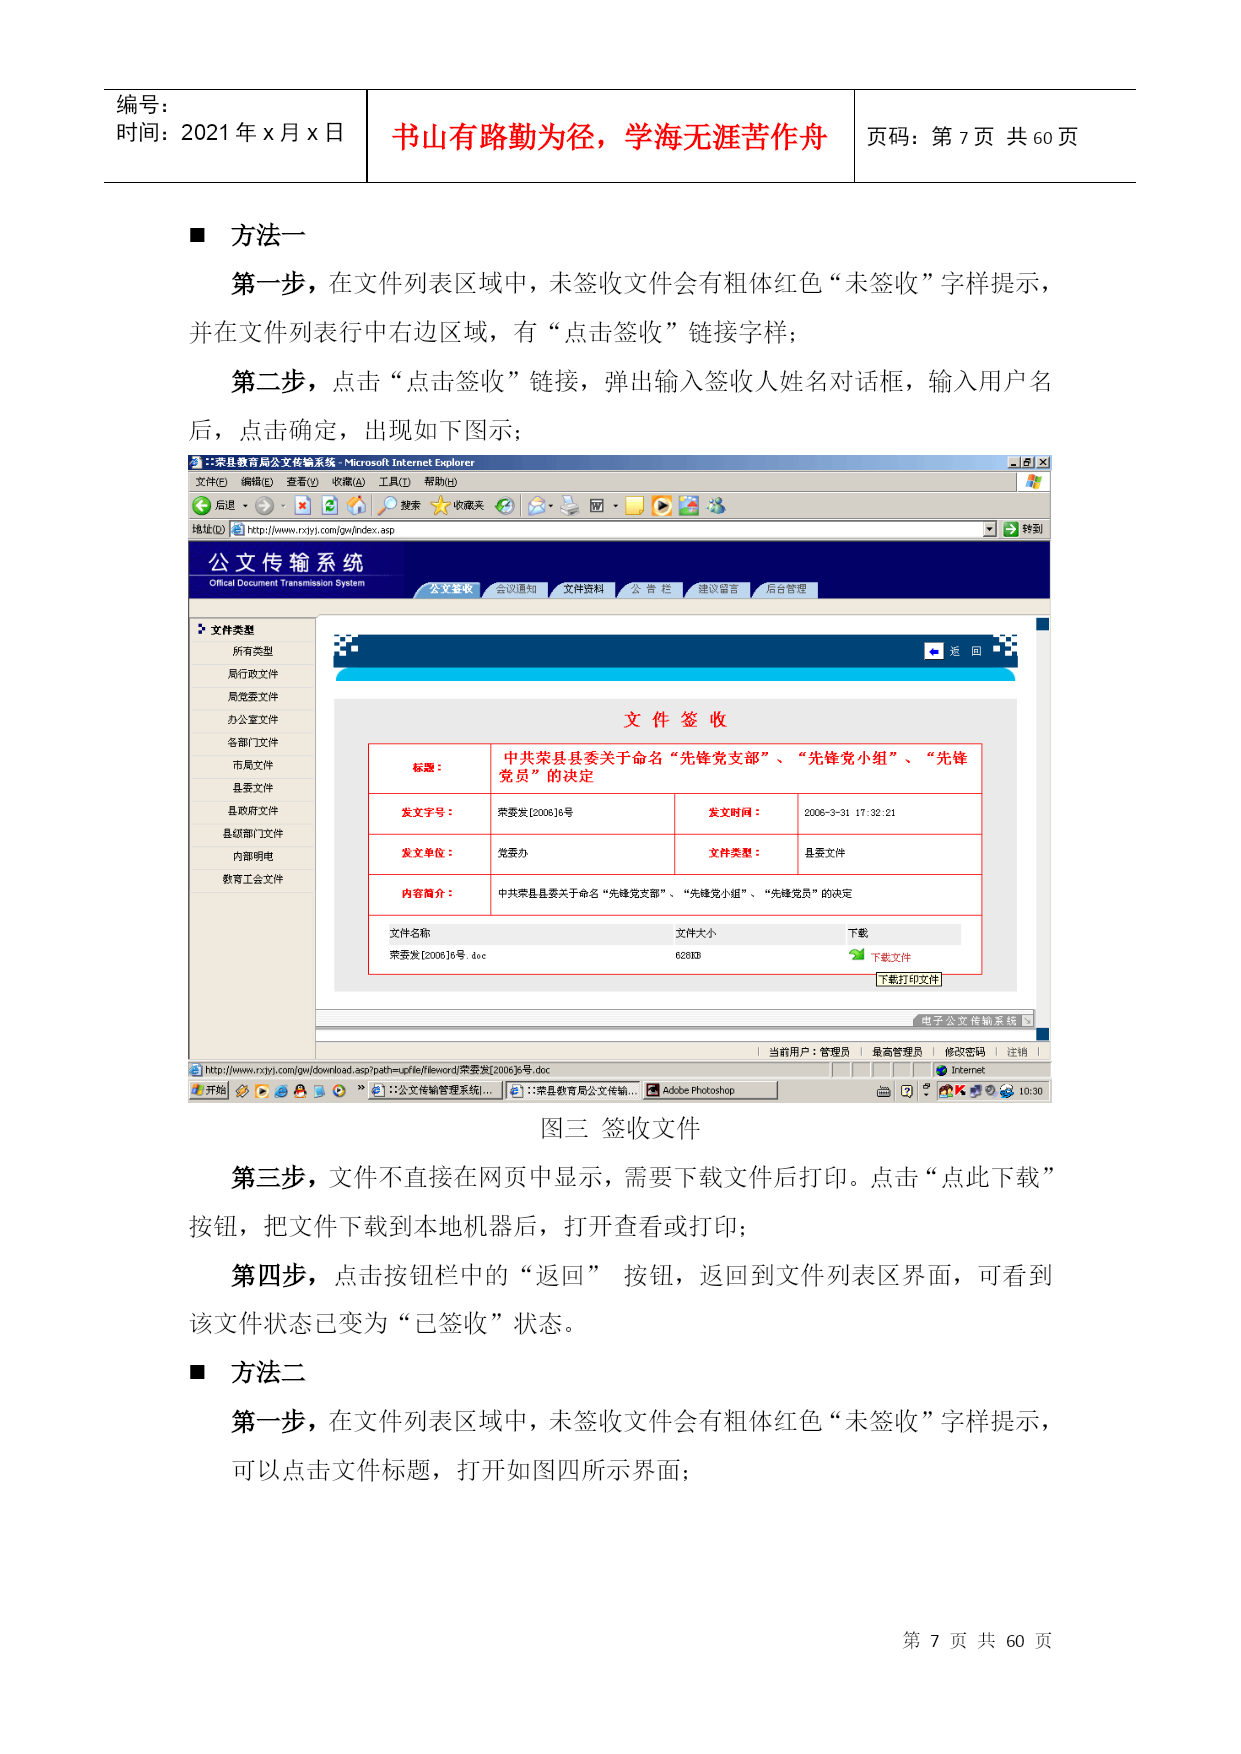Click the blue IE quick launch icon
Viewport: 1241px width, 1754px height.
[281, 1091]
